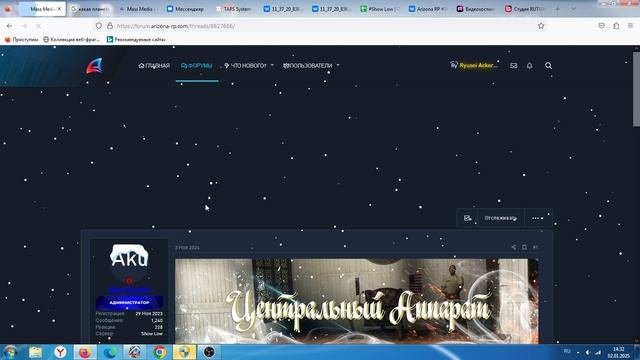Switch to the Мессенджер tab
Image resolution: width=640 pixels, height=360 pixels.
[x=185, y=9]
